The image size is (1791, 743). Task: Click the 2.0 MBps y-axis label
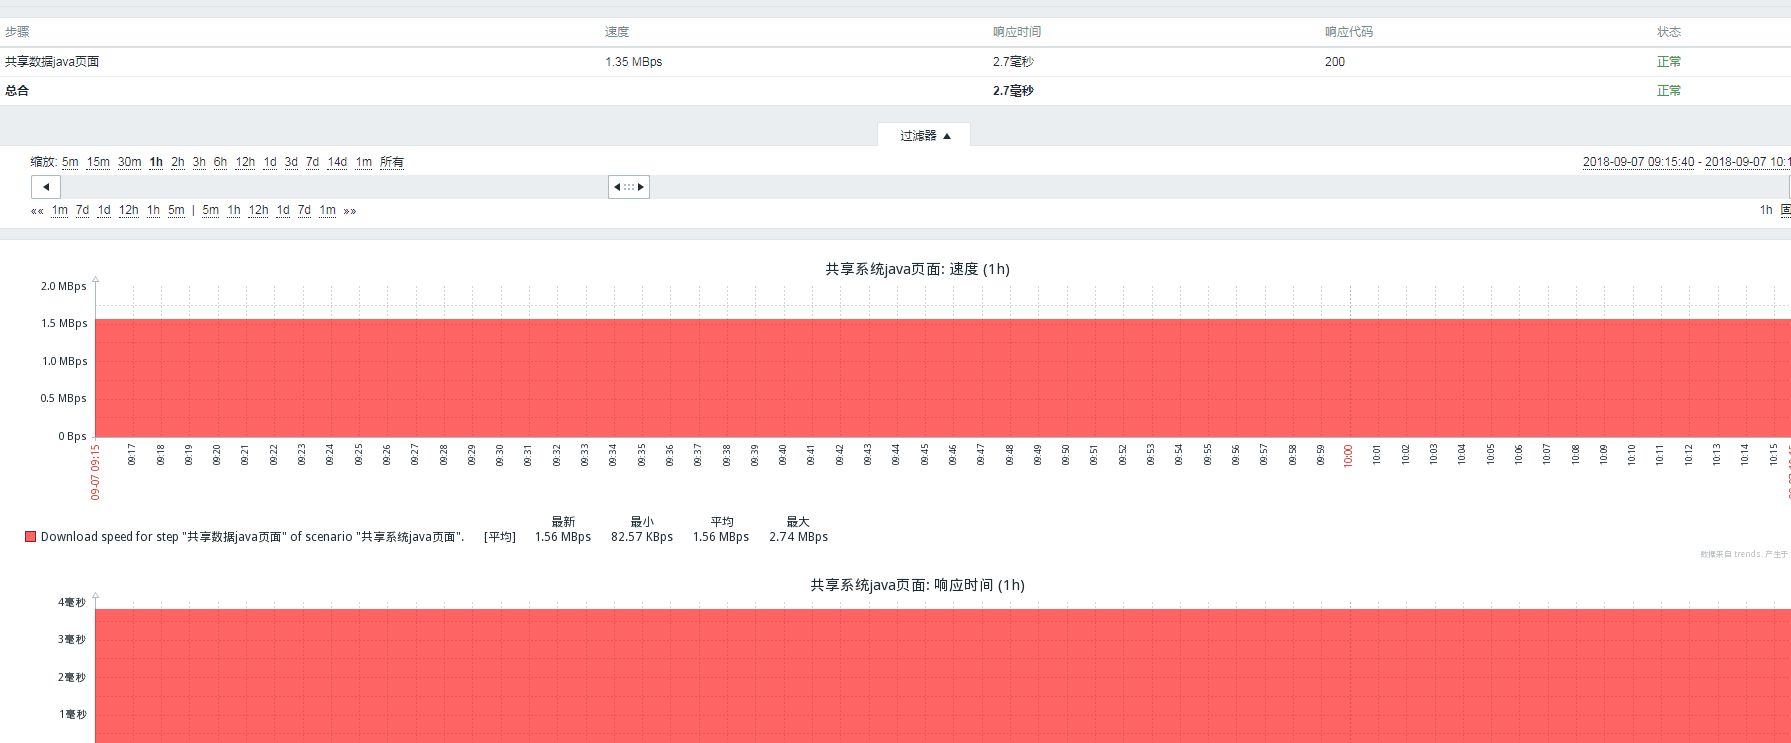[x=64, y=286]
